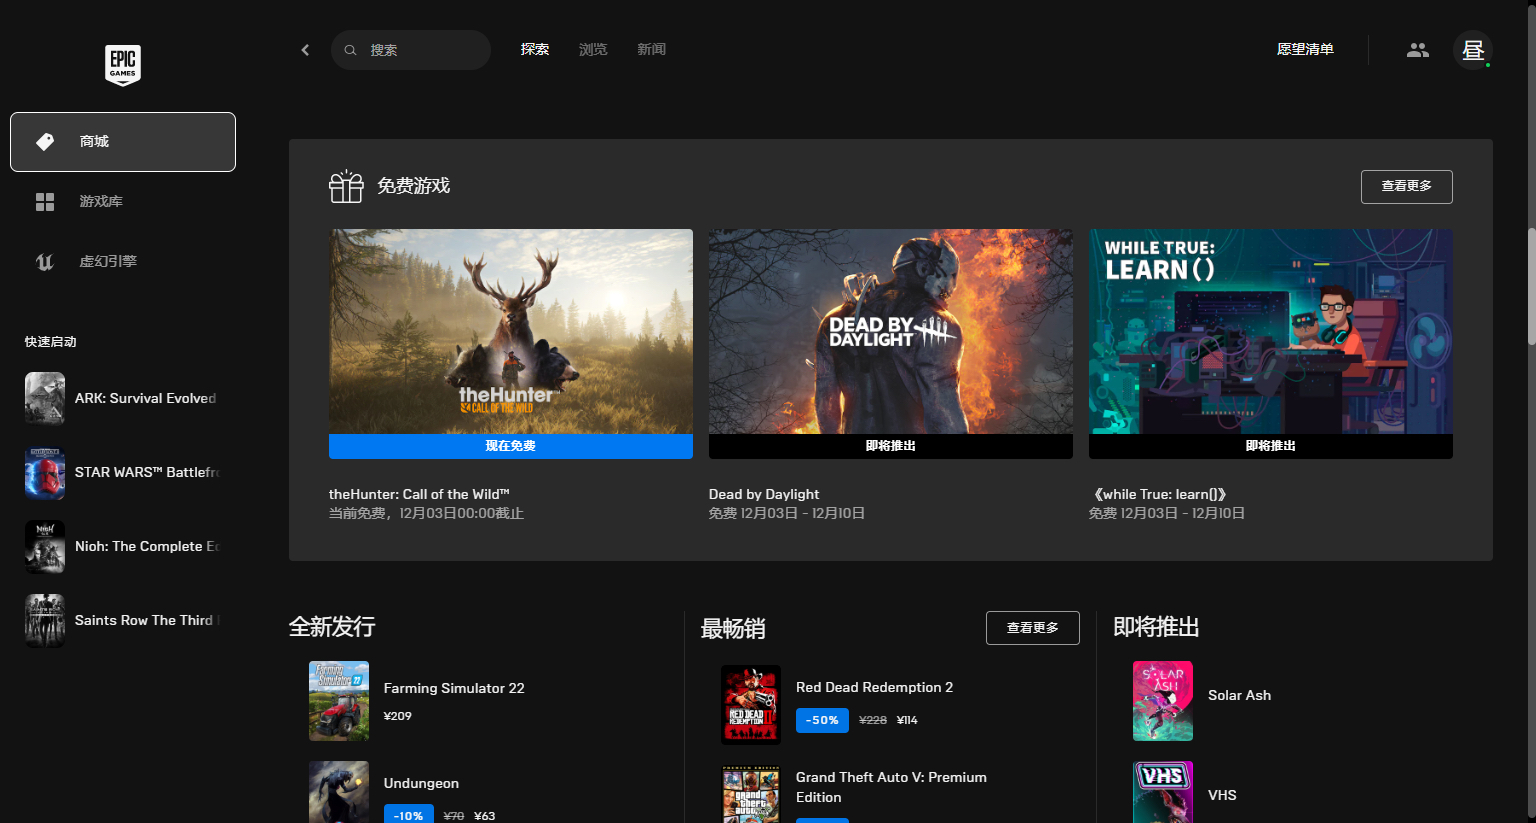Image resolution: width=1536 pixels, height=823 pixels.
Task: Open the Dead by Daylight artwork
Action: (891, 331)
